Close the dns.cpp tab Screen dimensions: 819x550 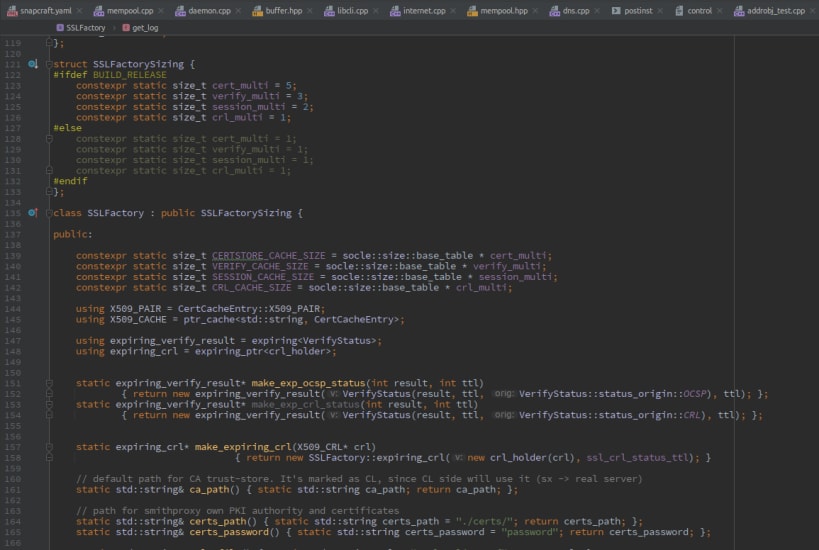tap(597, 10)
